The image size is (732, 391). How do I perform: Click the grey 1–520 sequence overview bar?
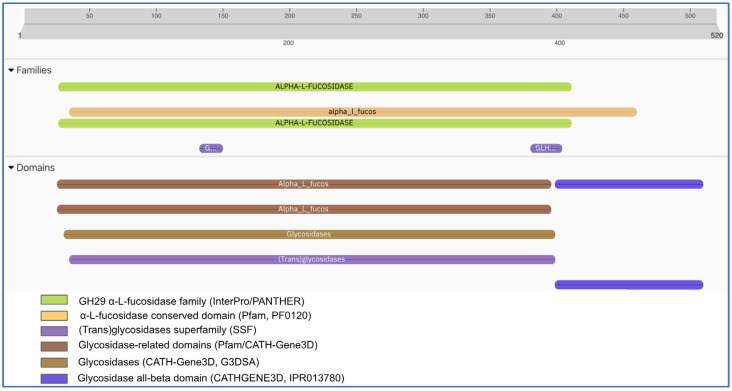[368, 32]
